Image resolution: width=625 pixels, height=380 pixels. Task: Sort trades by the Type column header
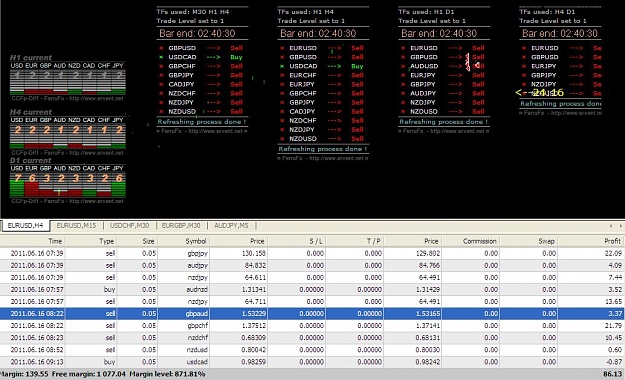pyautogui.click(x=91, y=241)
